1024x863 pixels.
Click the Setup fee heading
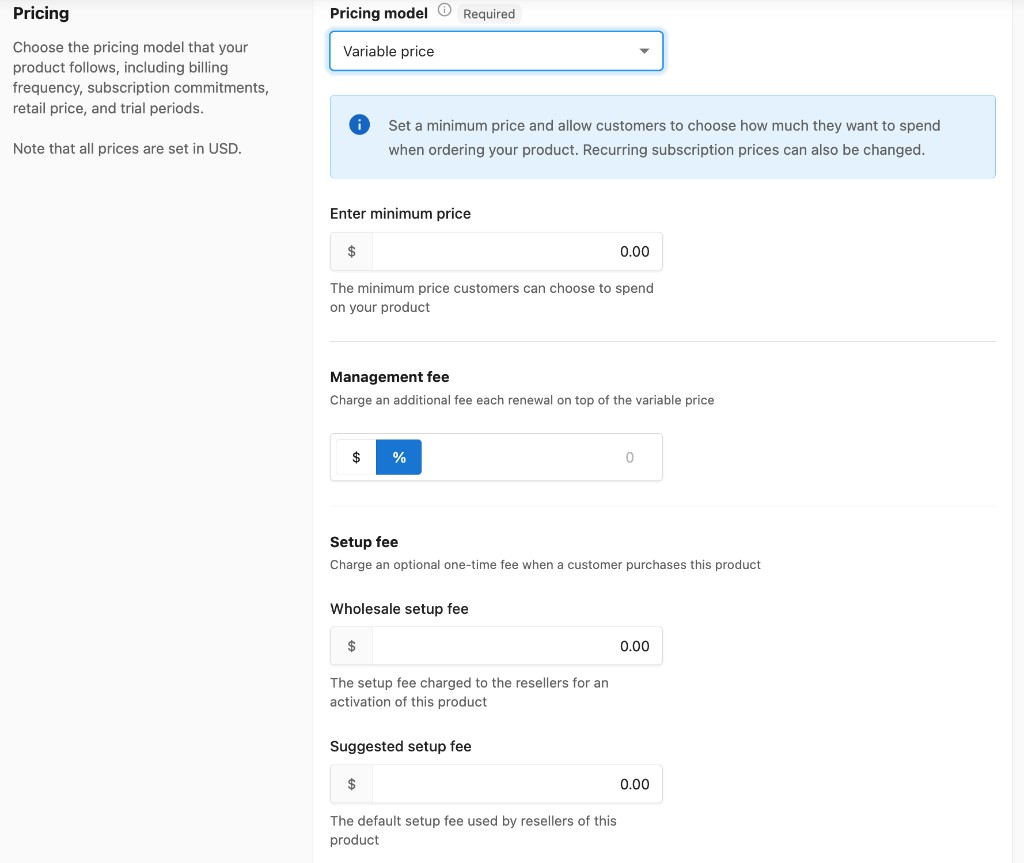[x=364, y=542]
